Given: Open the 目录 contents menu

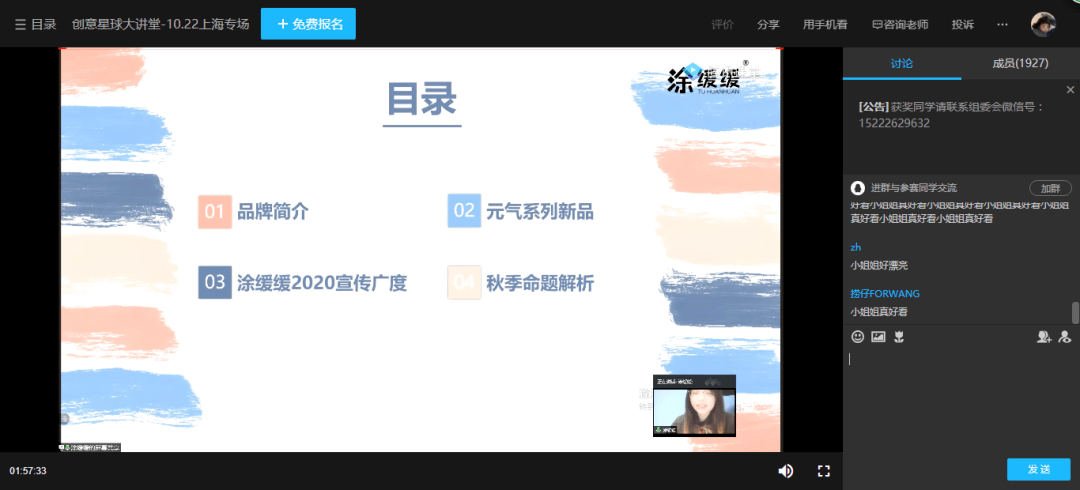Looking at the screenshot, I should coord(36,24).
